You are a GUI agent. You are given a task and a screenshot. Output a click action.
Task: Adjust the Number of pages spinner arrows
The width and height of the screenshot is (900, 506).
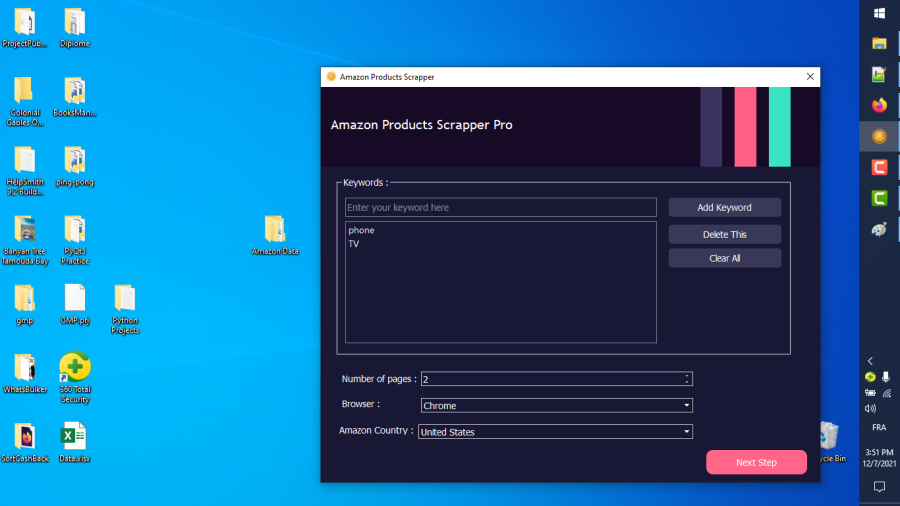686,379
